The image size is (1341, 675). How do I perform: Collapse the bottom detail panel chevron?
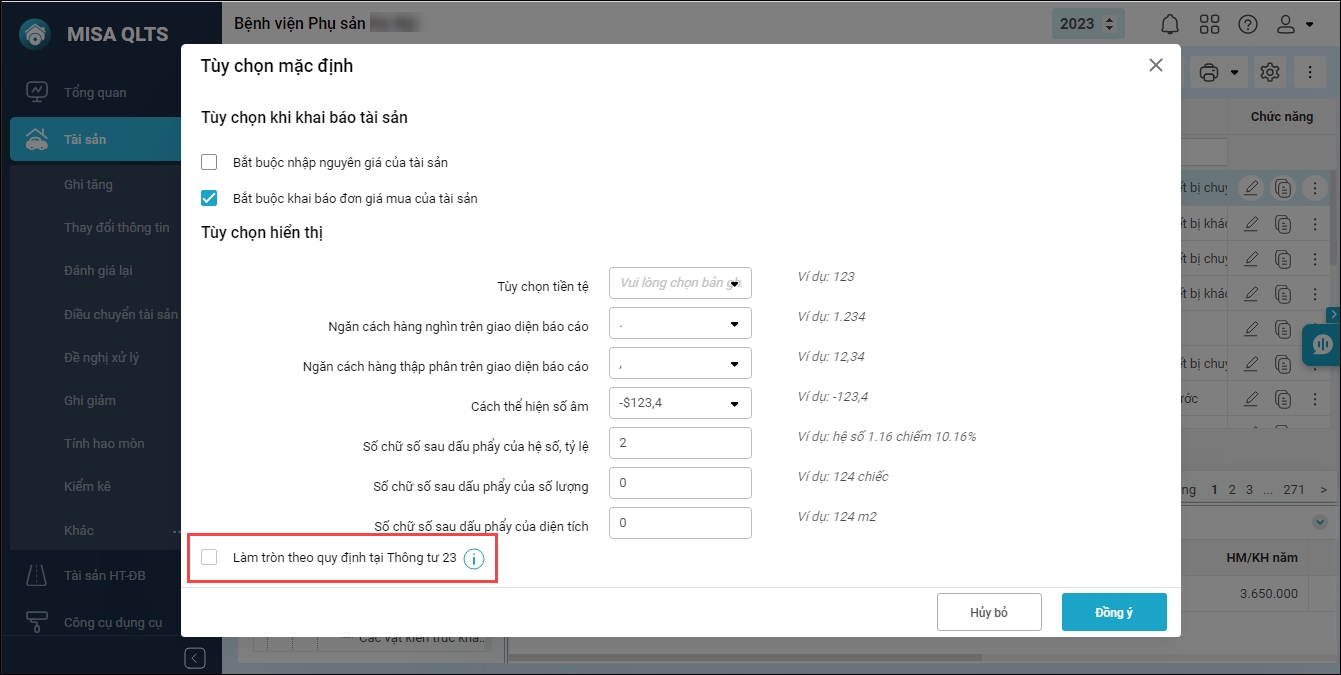point(1320,522)
